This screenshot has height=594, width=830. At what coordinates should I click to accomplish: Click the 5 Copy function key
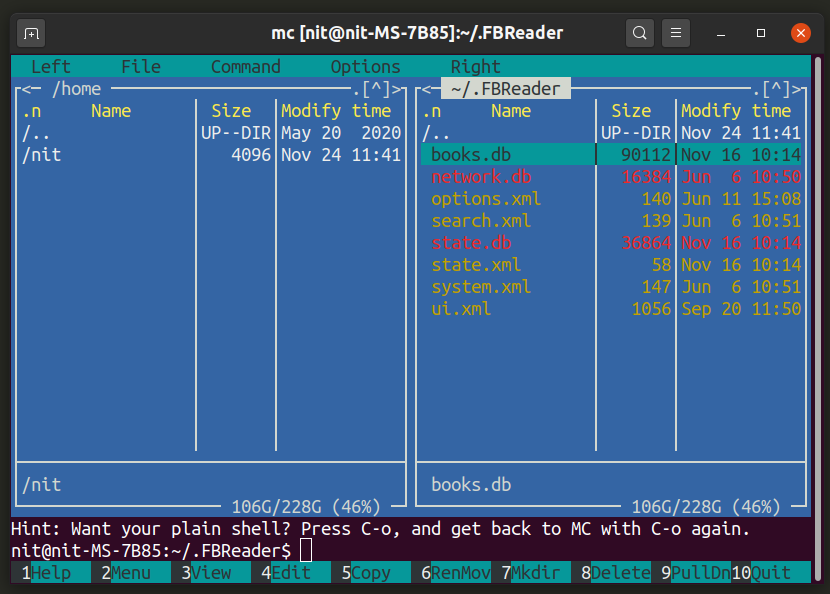[x=371, y=573]
